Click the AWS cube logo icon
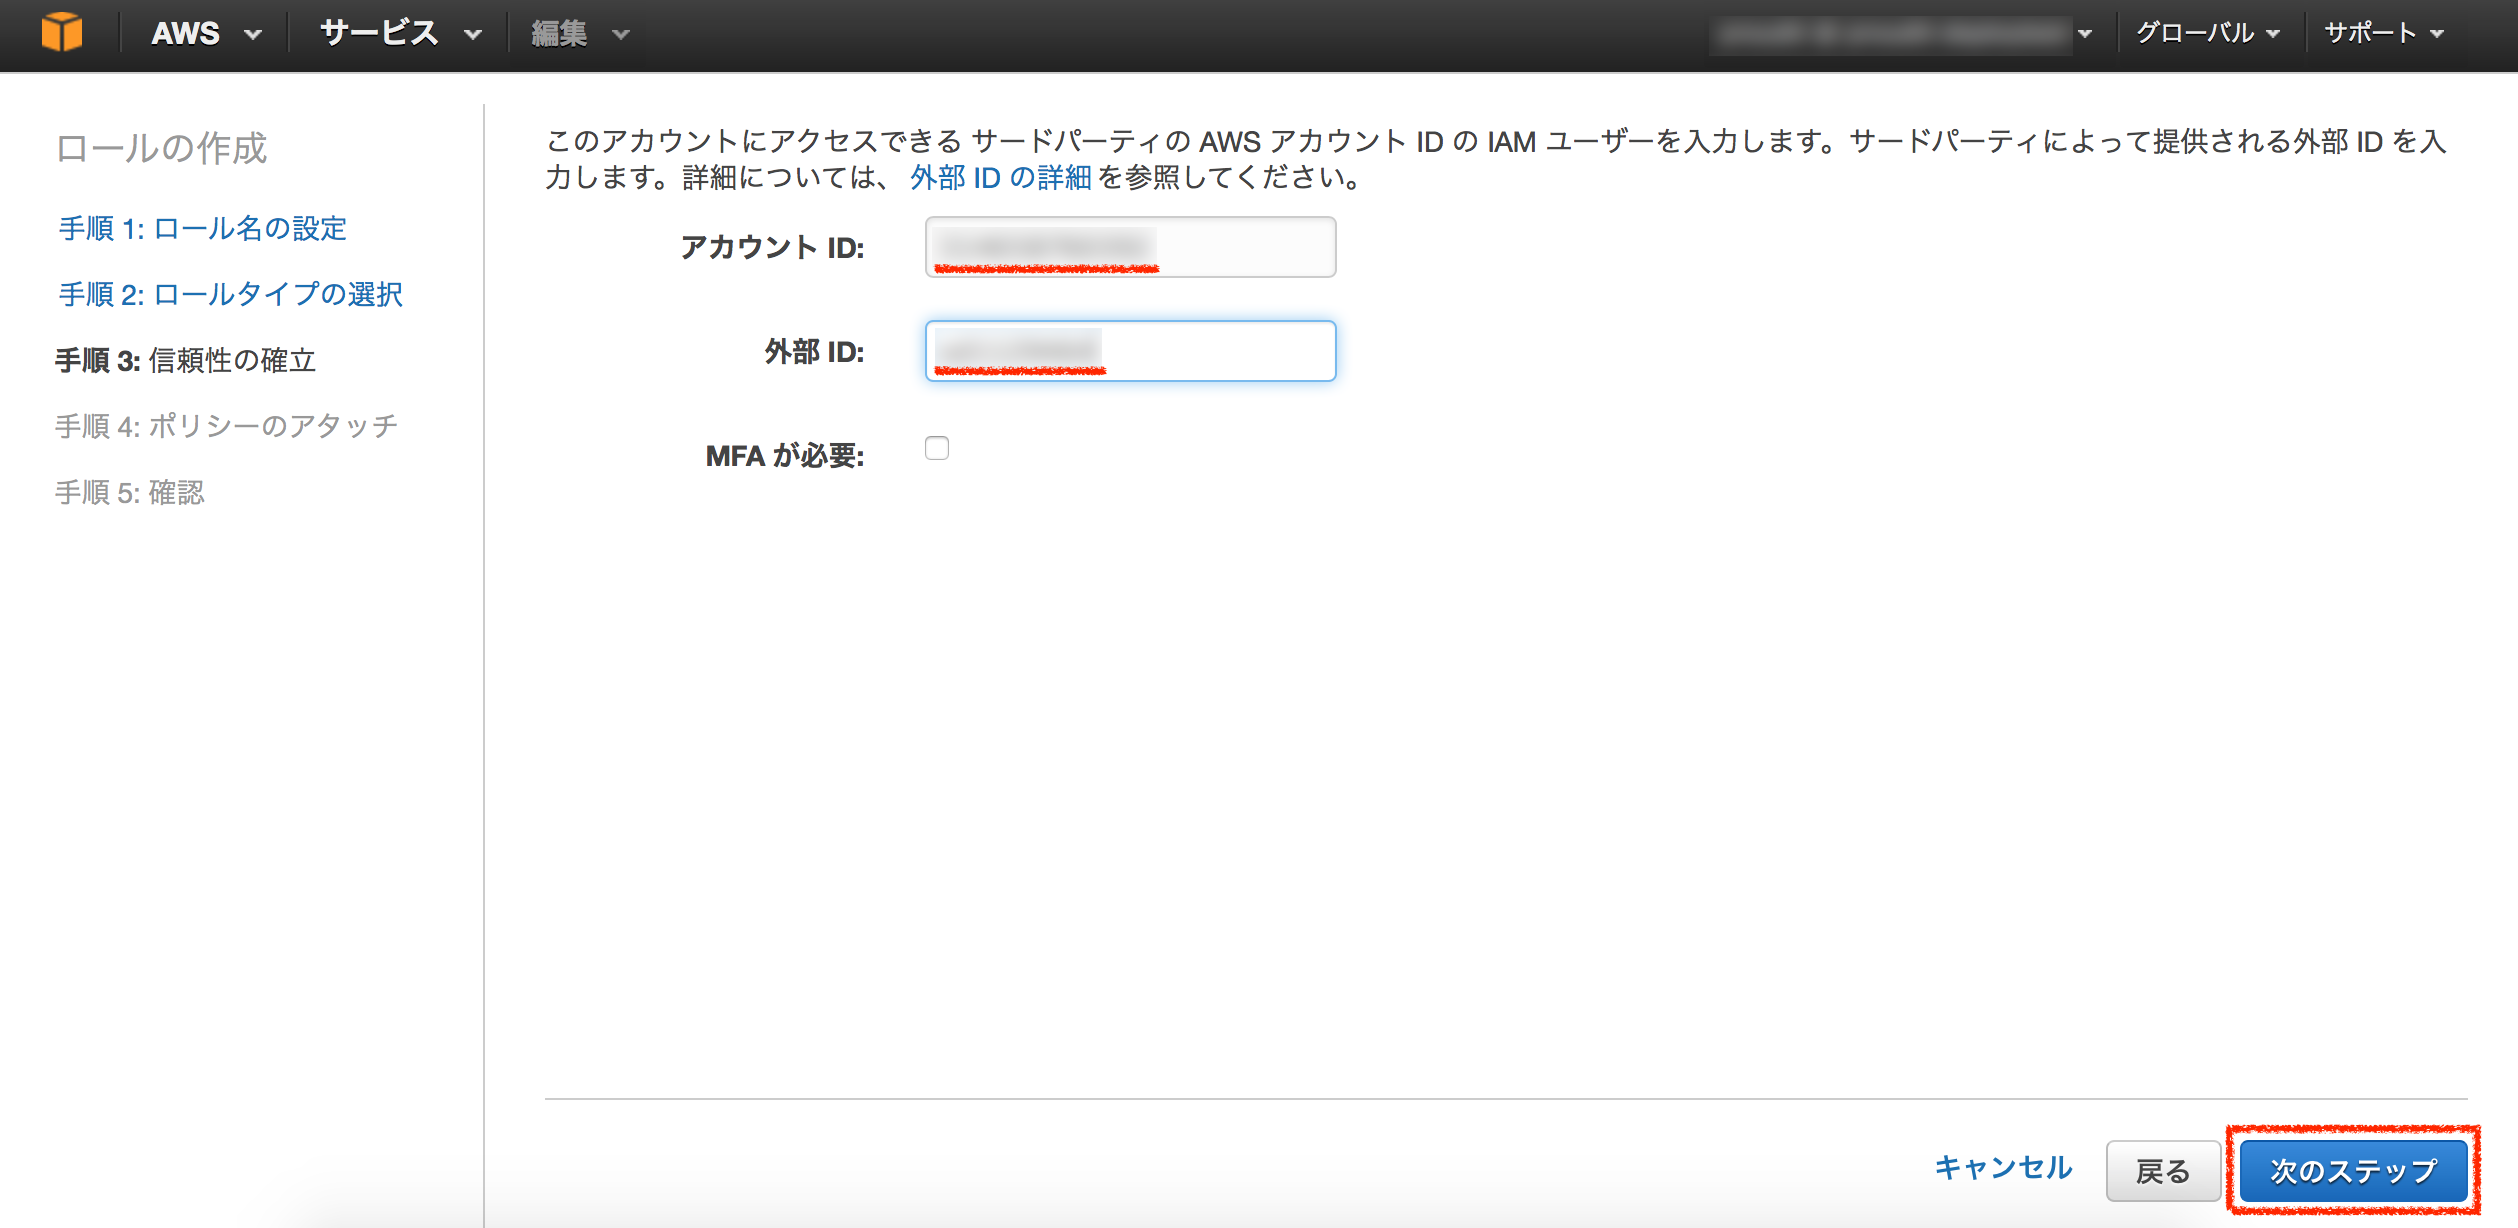 point(60,33)
